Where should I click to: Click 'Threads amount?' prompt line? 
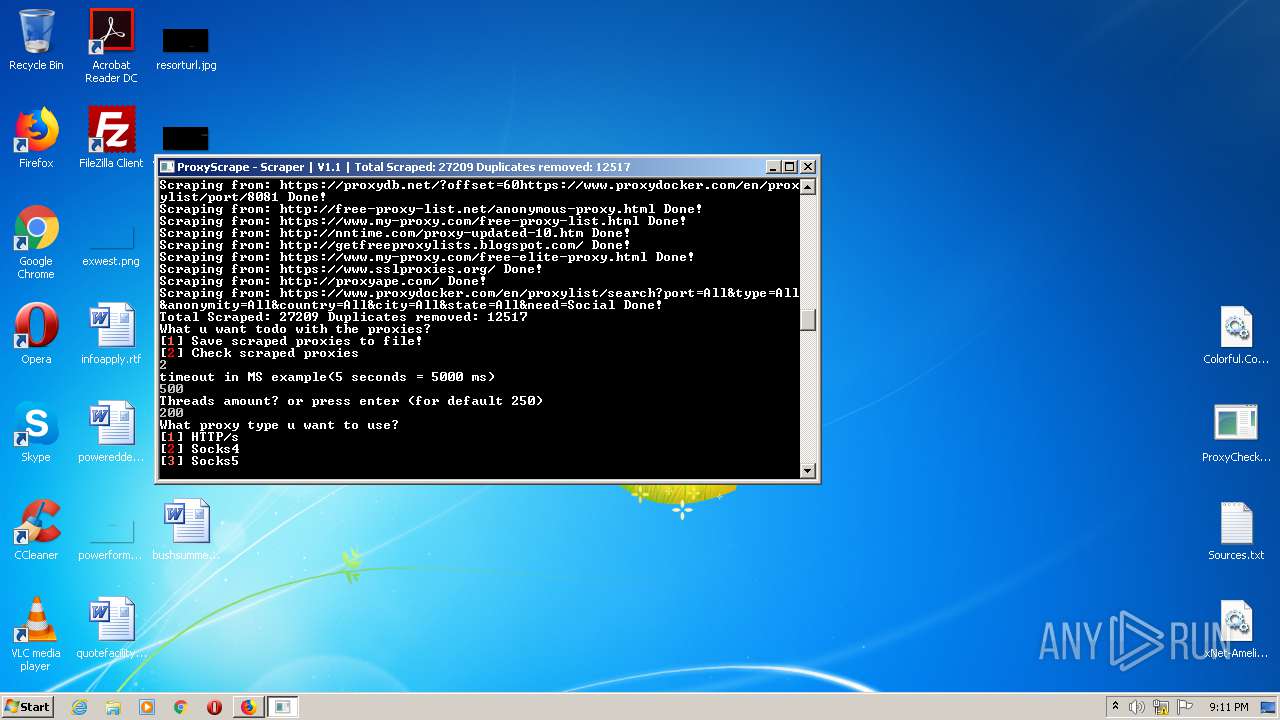click(x=351, y=401)
